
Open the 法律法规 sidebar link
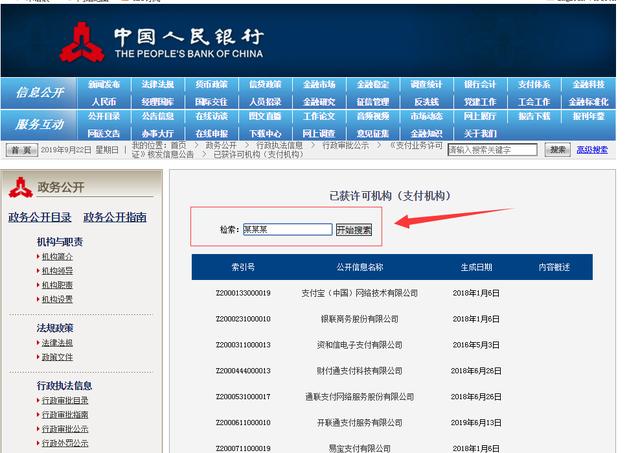point(57,343)
